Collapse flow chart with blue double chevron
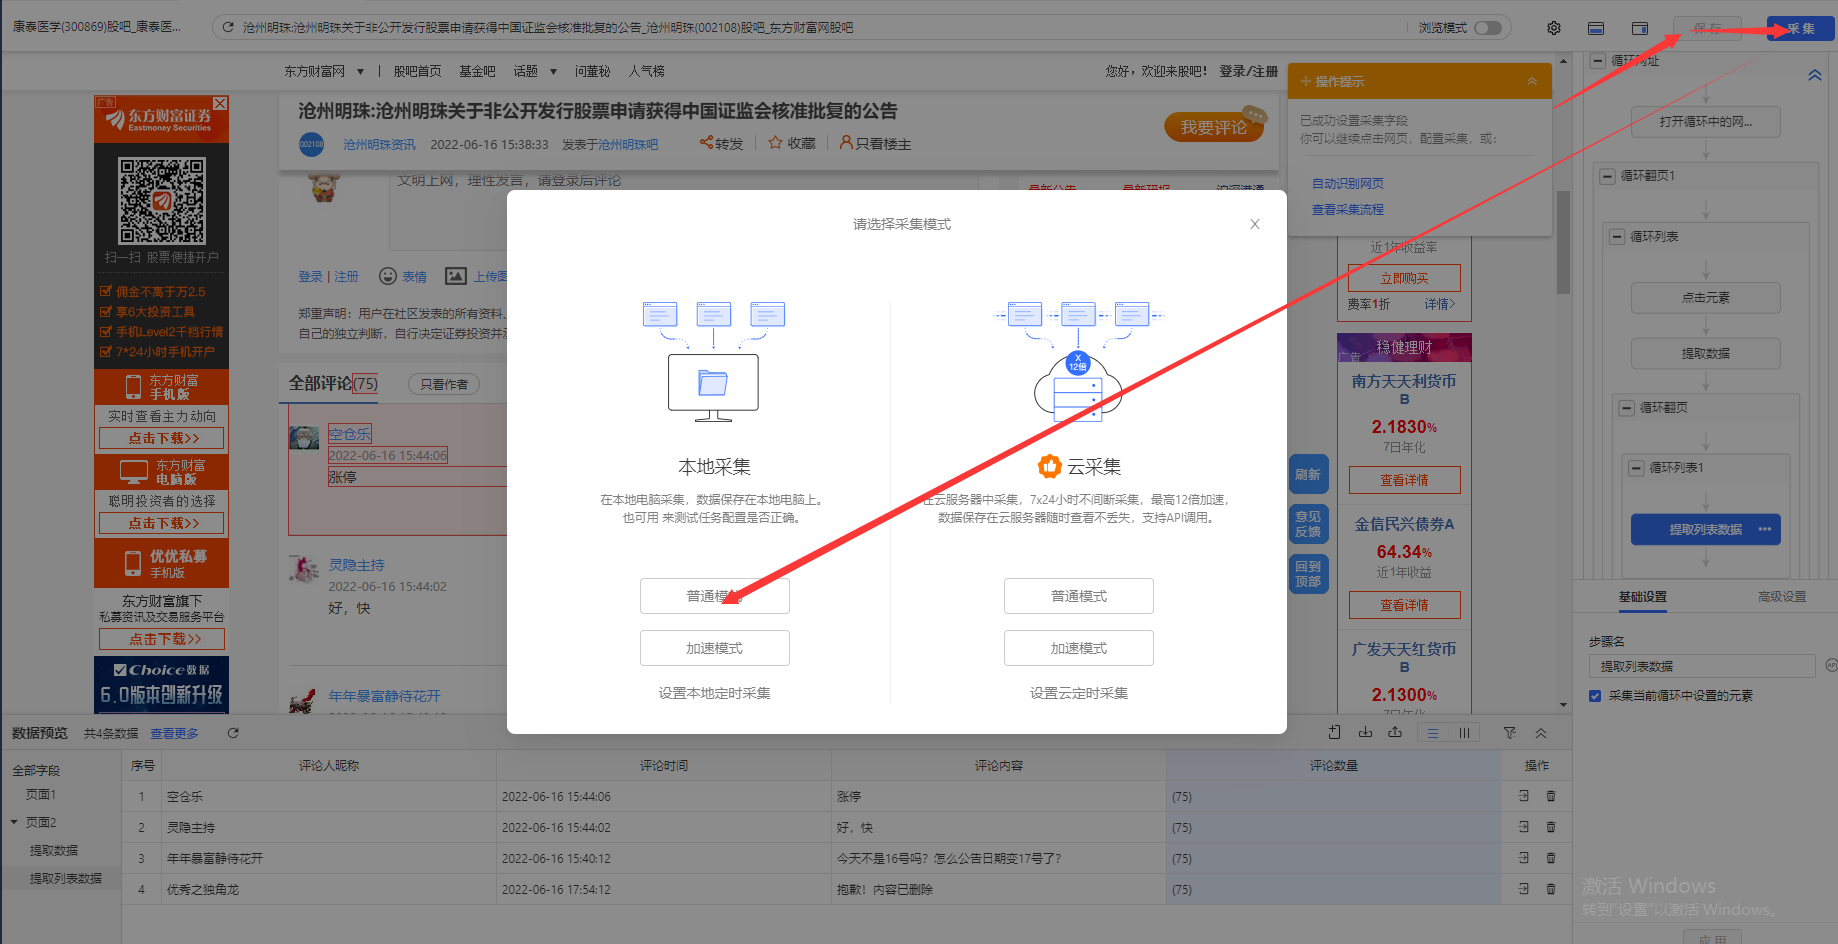Screen dimensions: 1838x944 (x=1814, y=75)
